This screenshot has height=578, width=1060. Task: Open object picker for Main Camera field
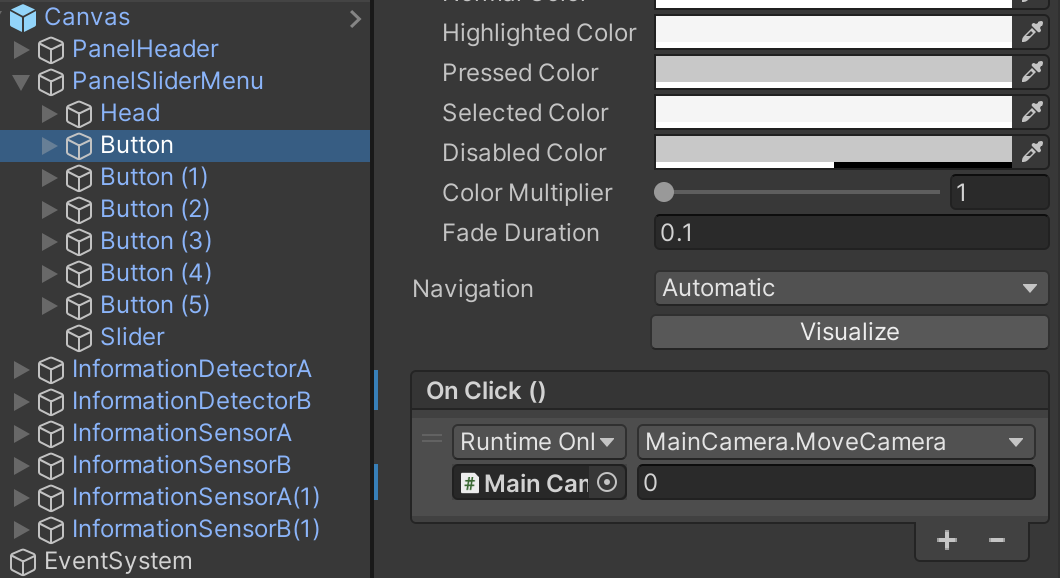[x=607, y=484]
